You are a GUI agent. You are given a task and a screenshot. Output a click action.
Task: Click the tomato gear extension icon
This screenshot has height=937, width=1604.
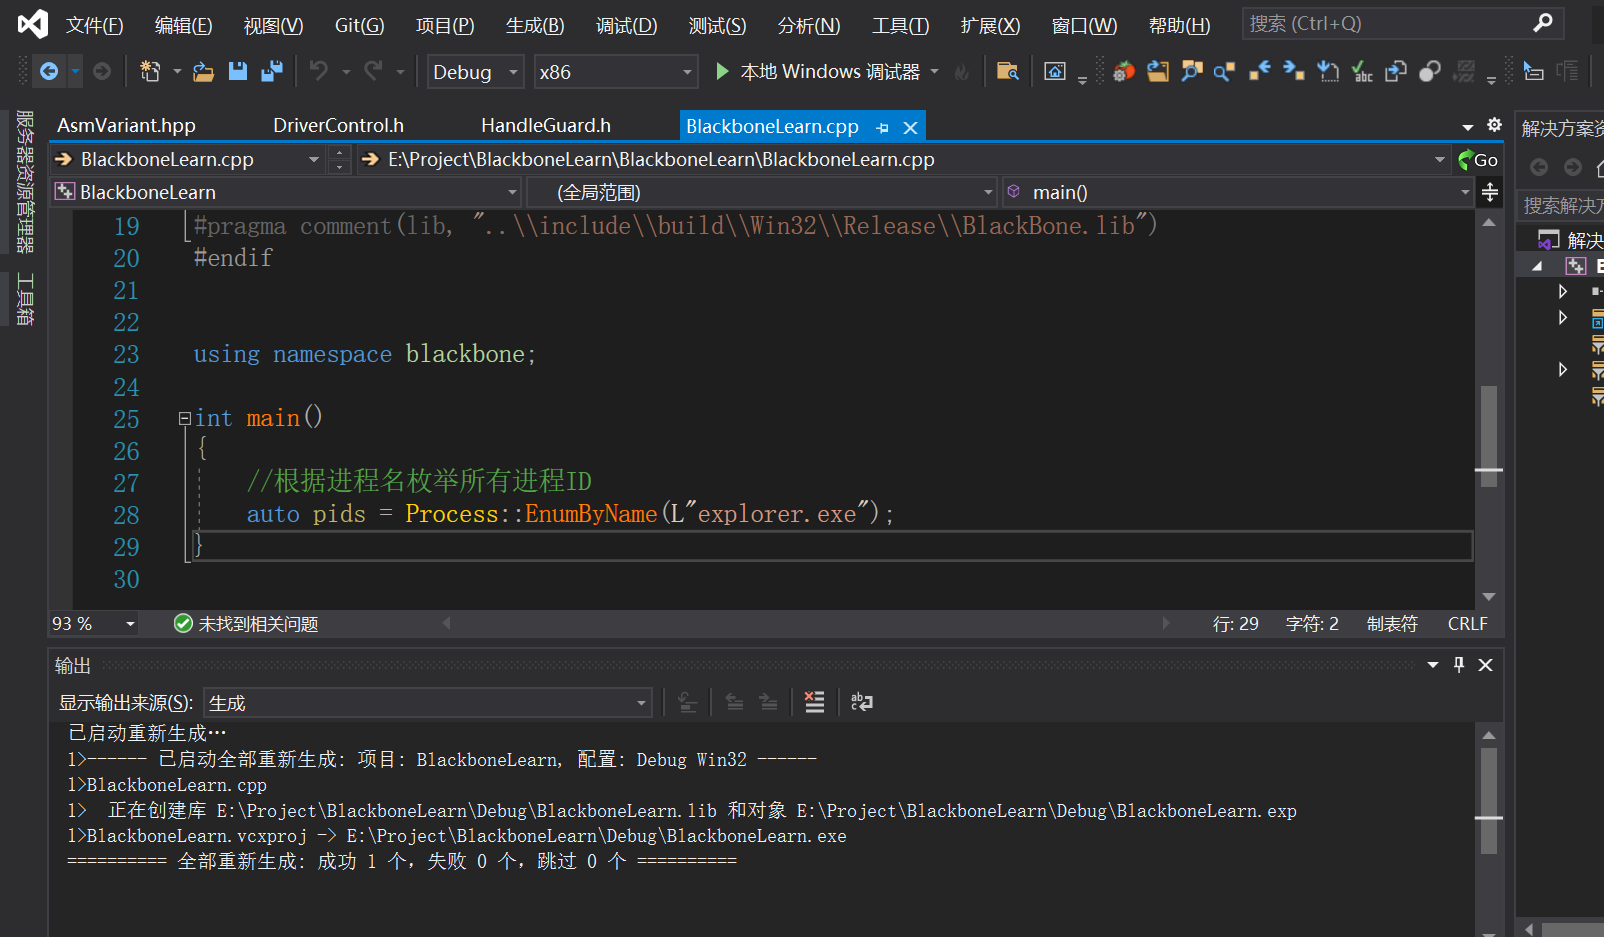1124,71
